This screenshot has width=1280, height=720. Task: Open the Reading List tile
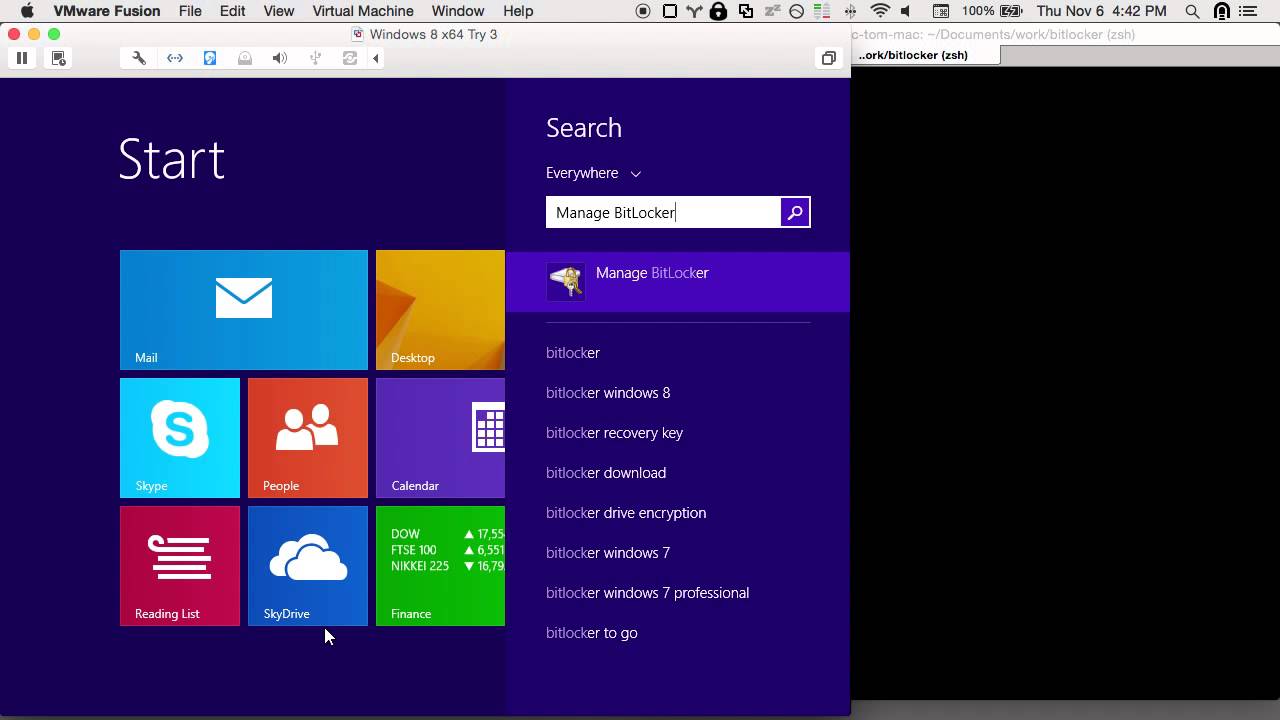click(180, 566)
